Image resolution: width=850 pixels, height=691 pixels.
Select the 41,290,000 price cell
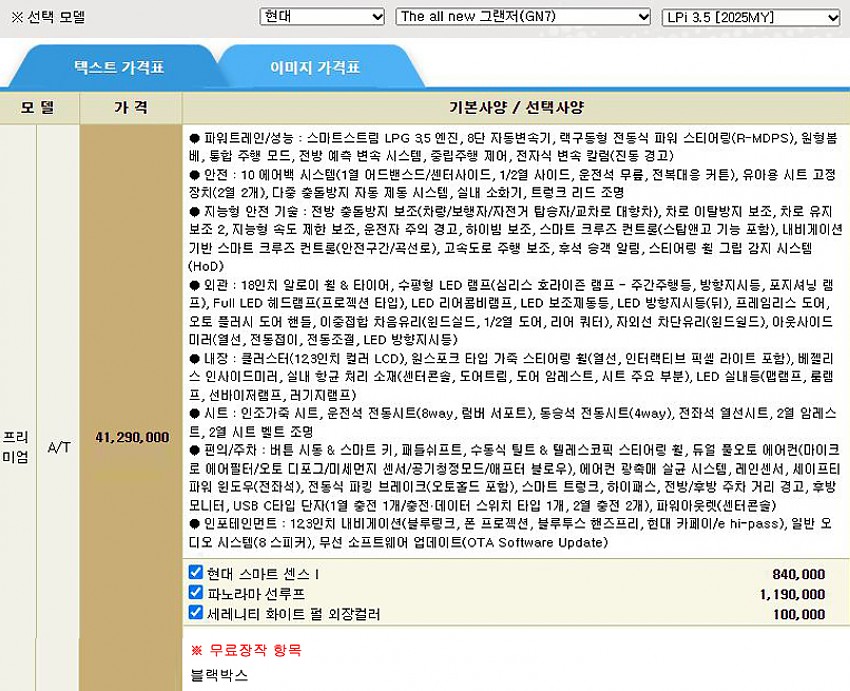tap(131, 437)
